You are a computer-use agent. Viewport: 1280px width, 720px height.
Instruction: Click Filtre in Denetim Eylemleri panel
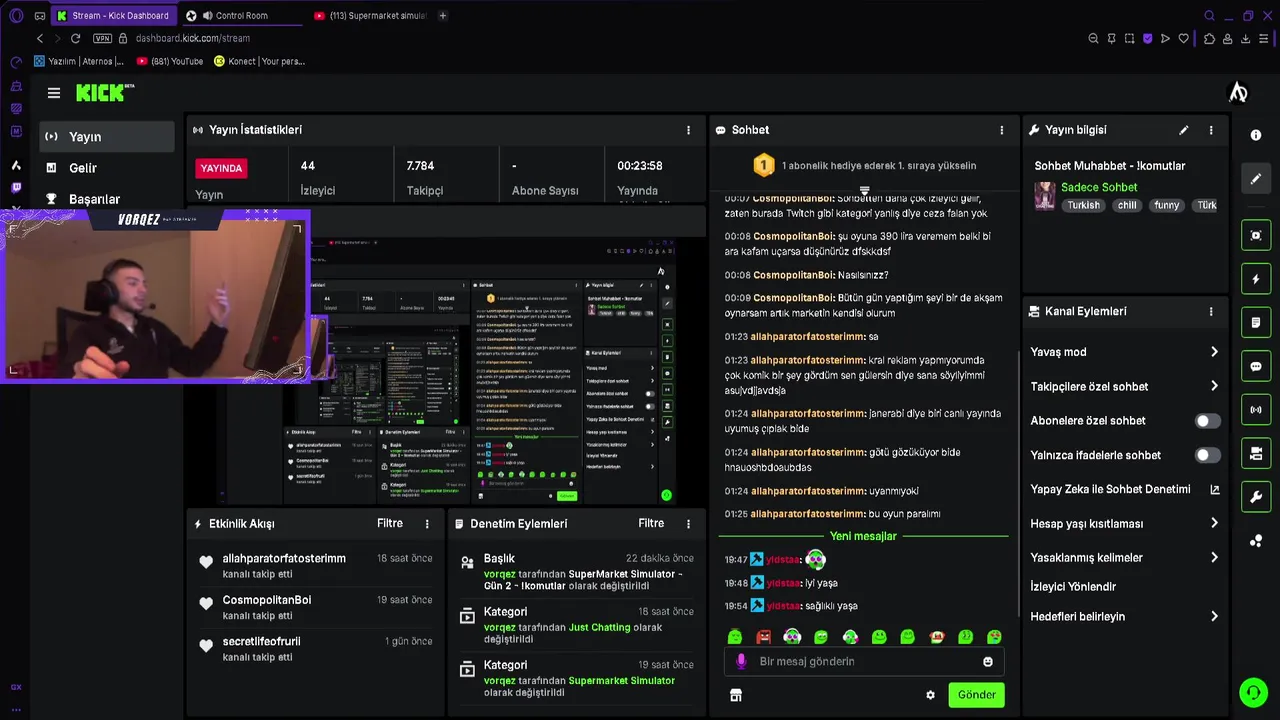(x=651, y=523)
